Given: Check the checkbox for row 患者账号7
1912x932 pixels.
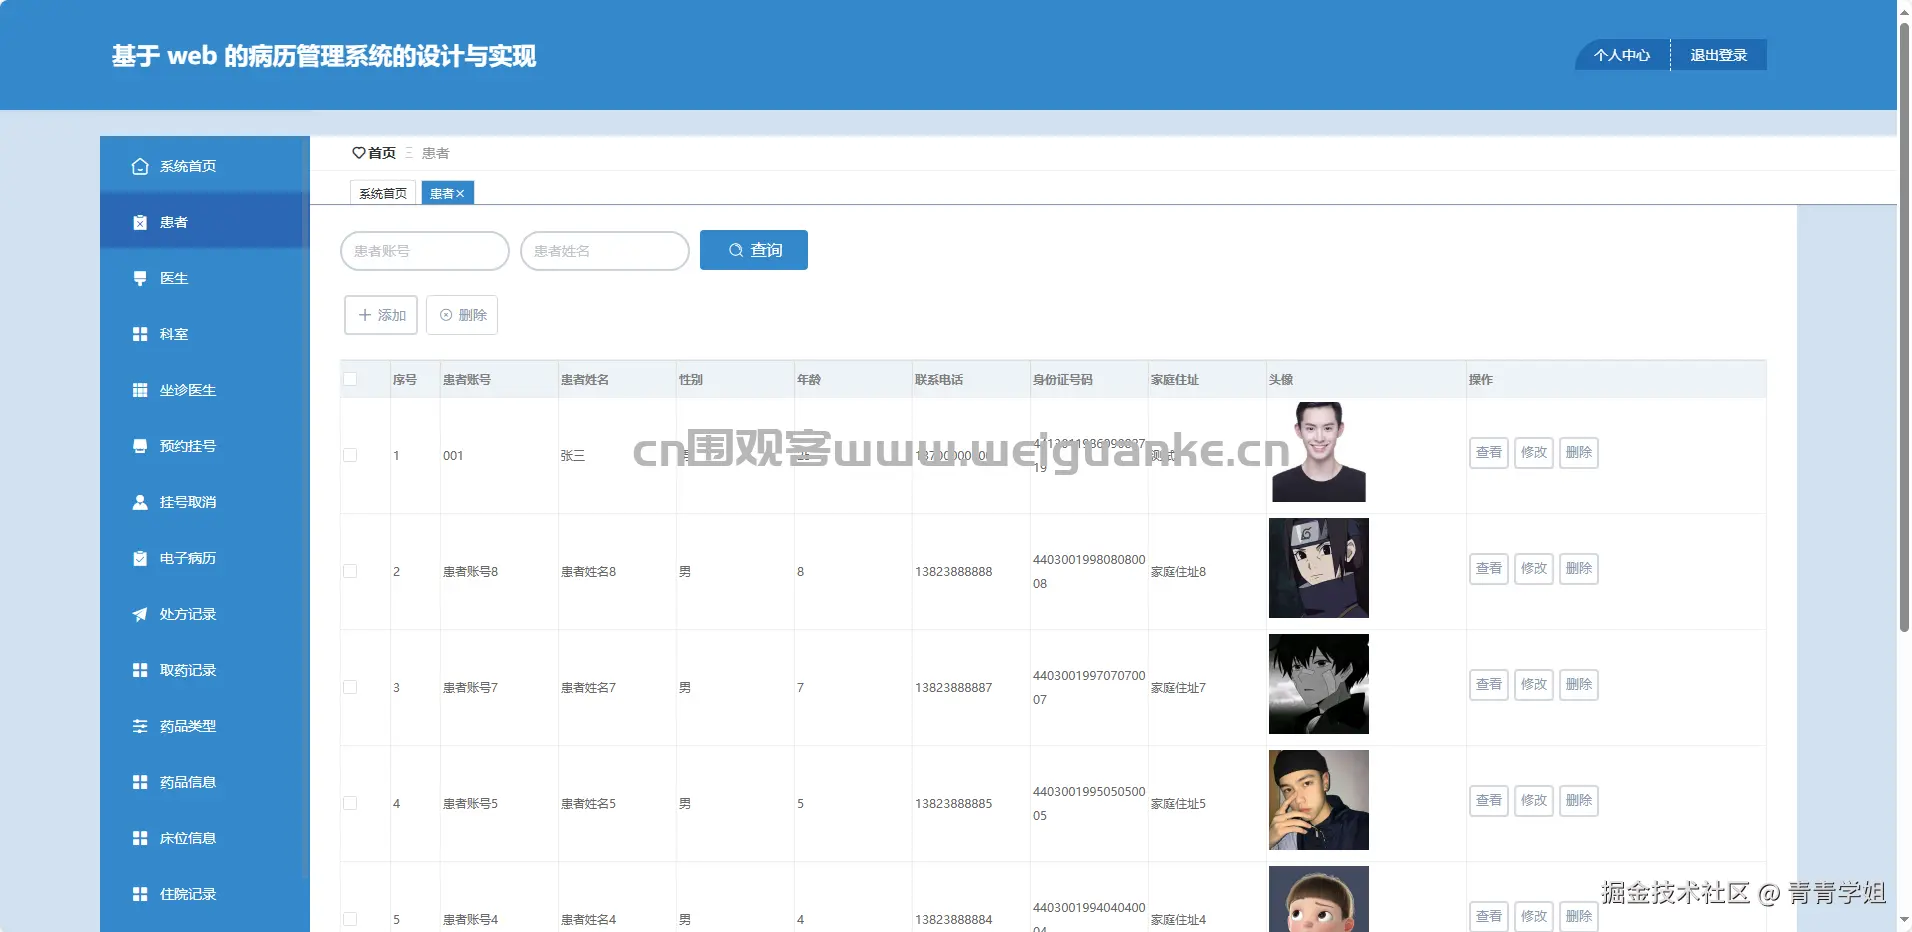Looking at the screenshot, I should [x=350, y=687].
